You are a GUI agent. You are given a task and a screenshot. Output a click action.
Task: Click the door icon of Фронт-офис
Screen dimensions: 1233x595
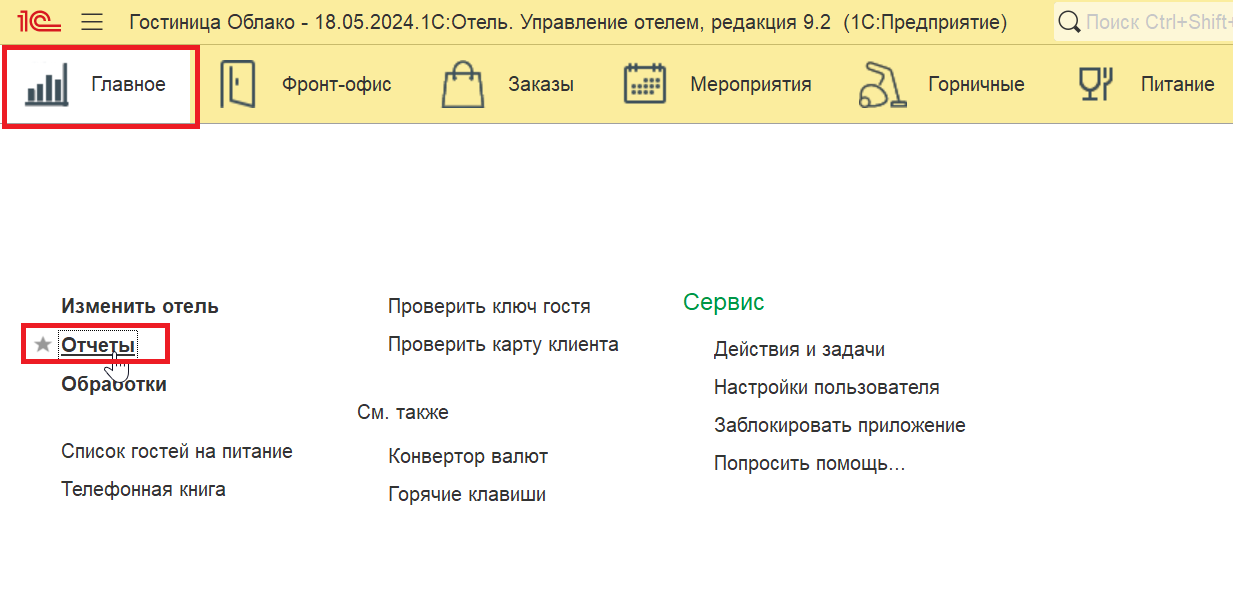(x=238, y=84)
